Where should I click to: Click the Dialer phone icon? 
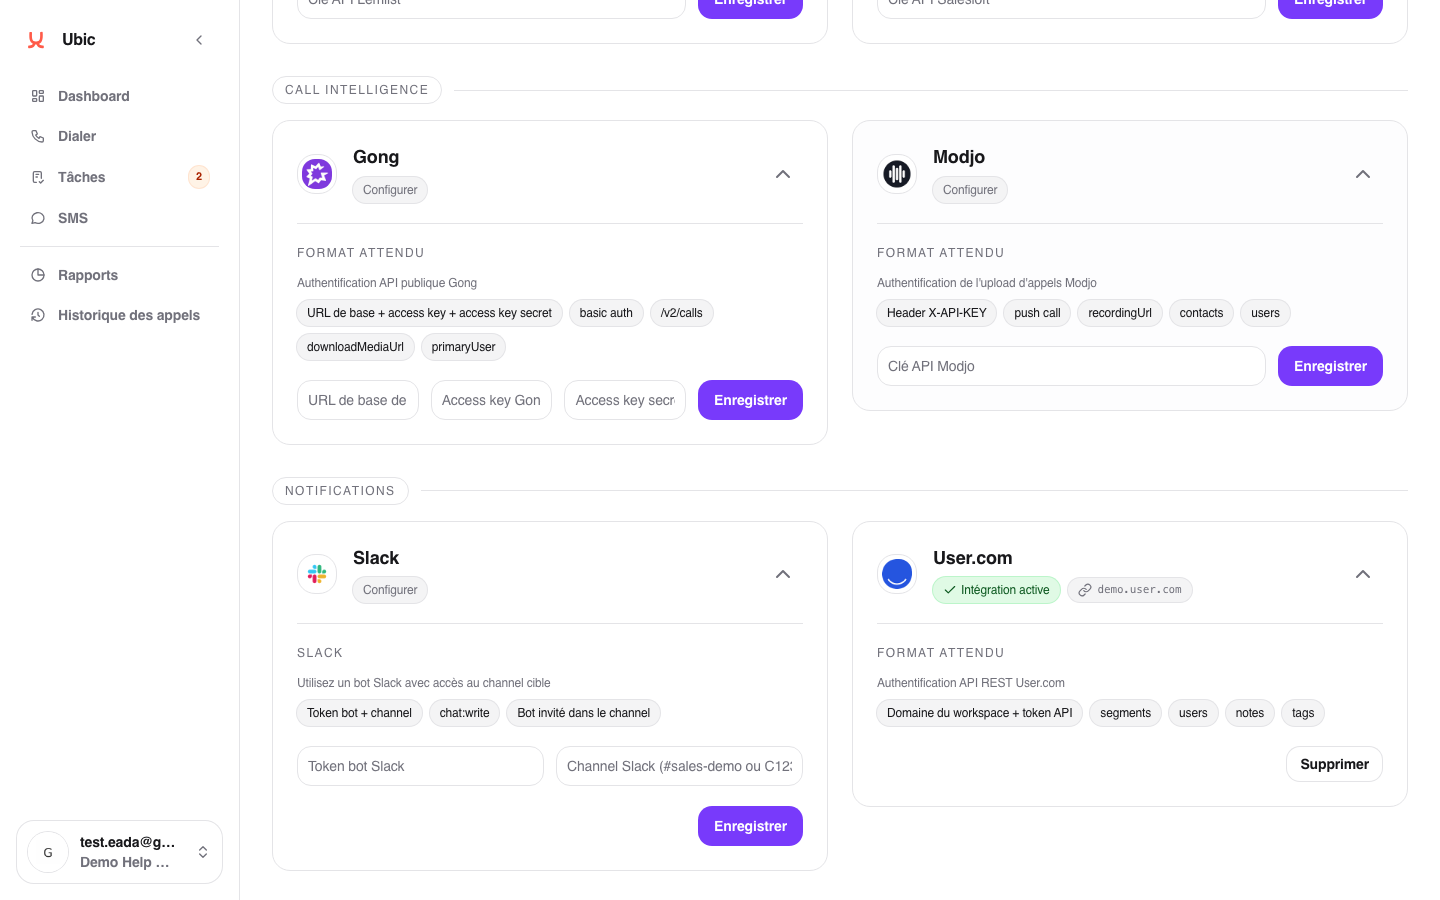point(38,136)
